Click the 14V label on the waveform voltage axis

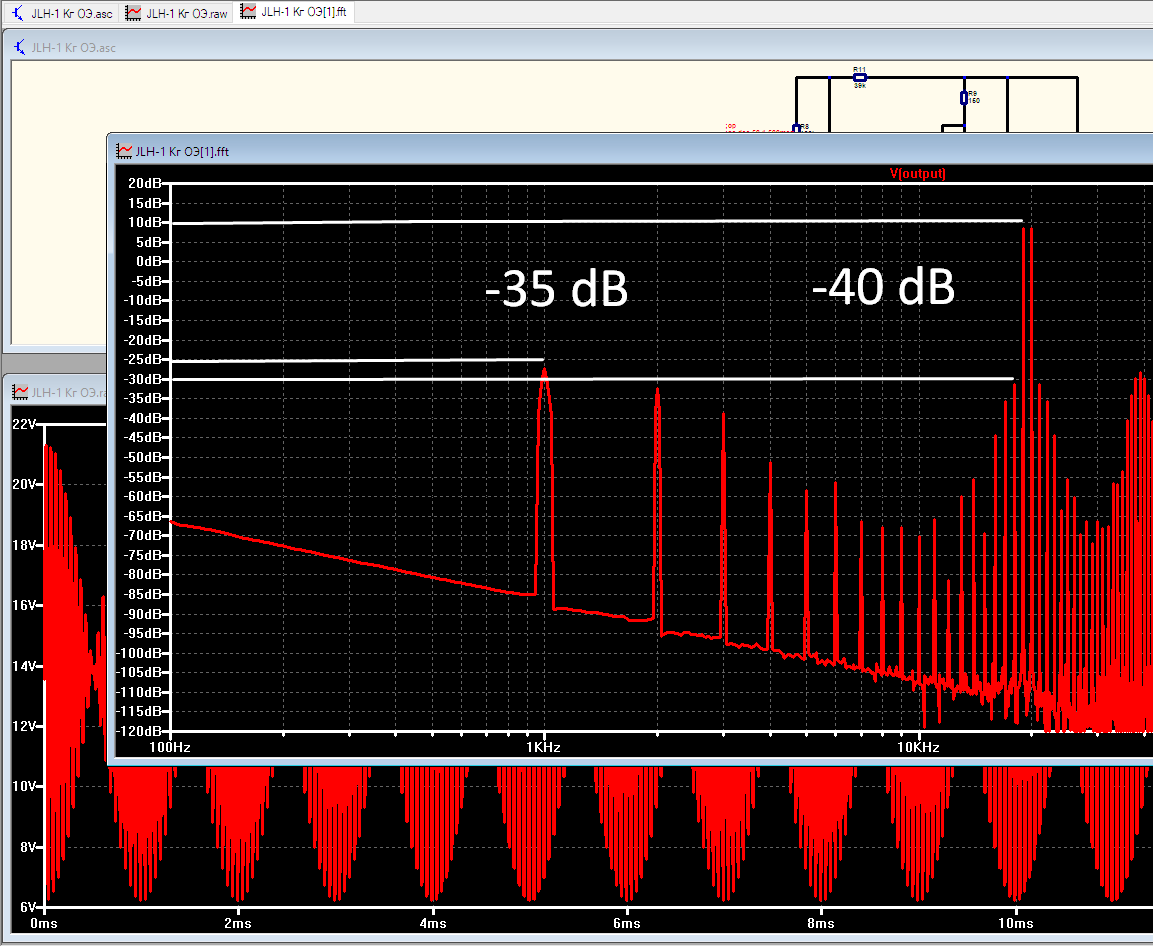tap(24, 666)
